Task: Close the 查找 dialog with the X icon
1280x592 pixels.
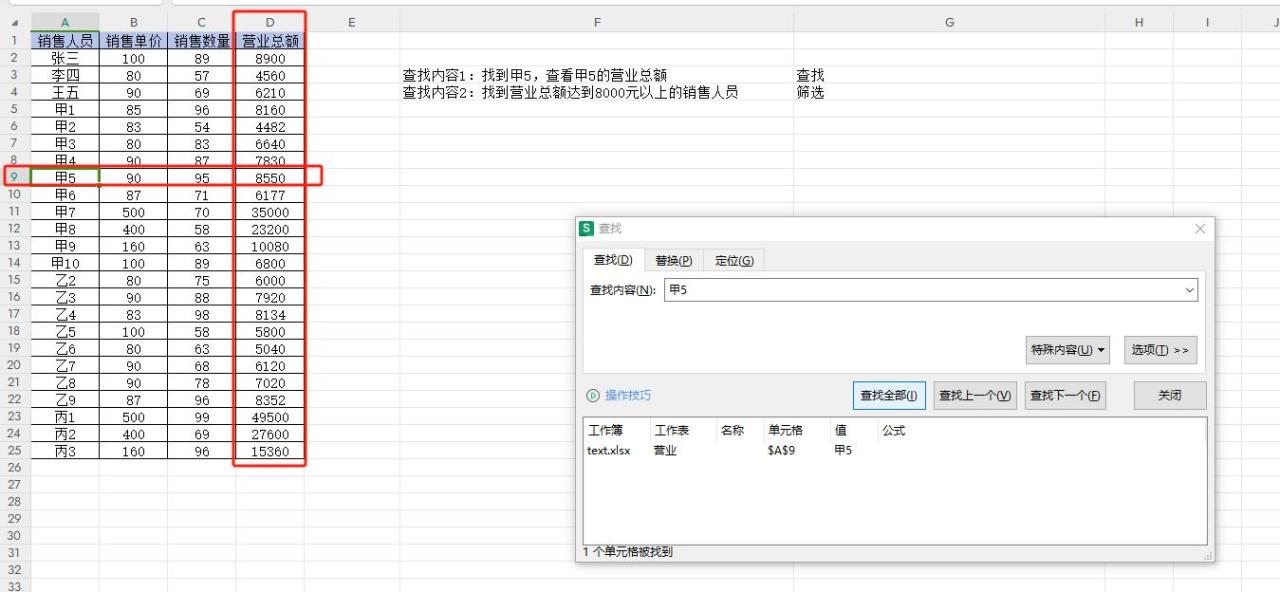Action: pos(1200,229)
